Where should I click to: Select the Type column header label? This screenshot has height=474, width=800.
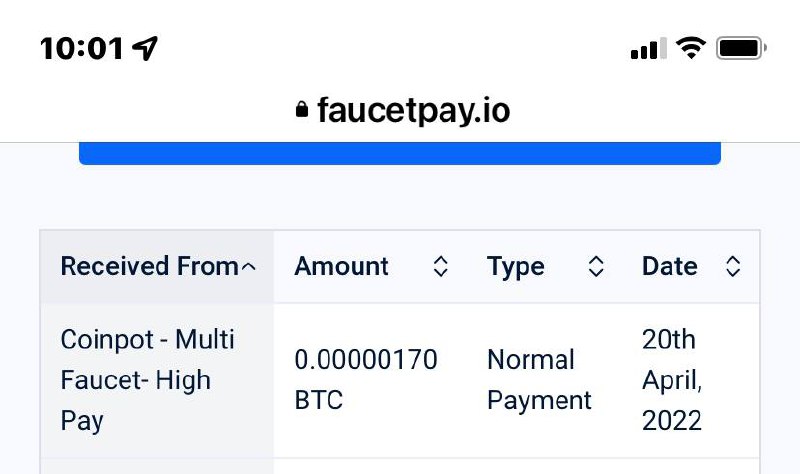click(516, 267)
